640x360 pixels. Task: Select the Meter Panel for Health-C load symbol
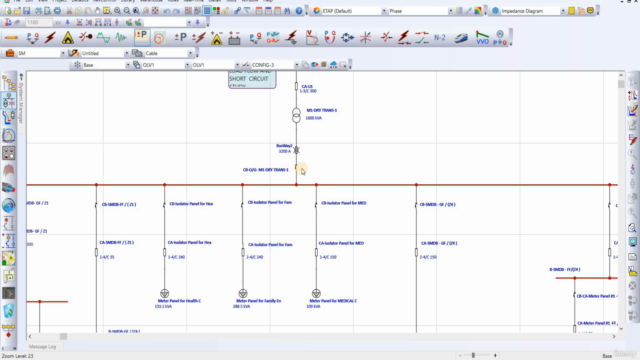pos(164,293)
